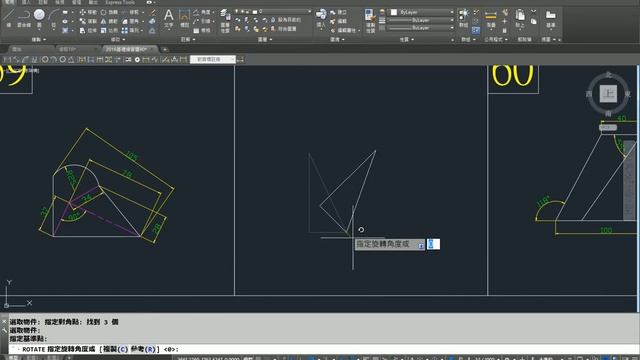
Task: Click the Explode tool icon
Action: [x=152, y=22]
